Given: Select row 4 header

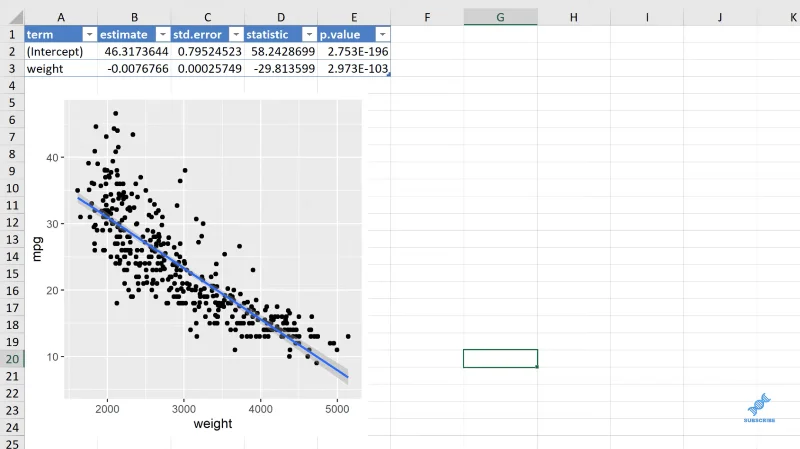Looking at the screenshot, I should tap(12, 86).
